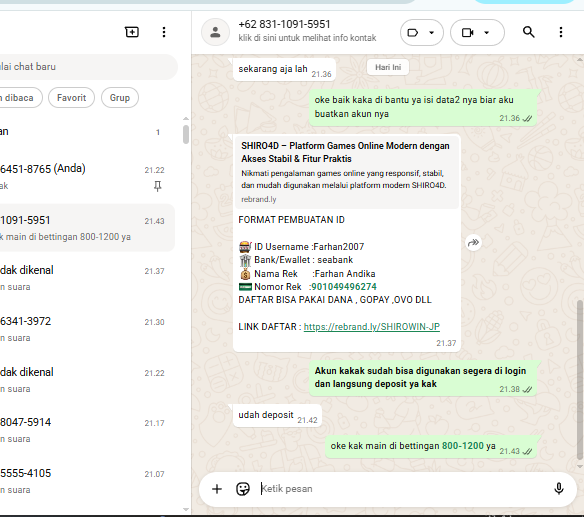Click the 'Bank/Ewallet : seabank' line
The height and width of the screenshot is (517, 584).
point(296,260)
